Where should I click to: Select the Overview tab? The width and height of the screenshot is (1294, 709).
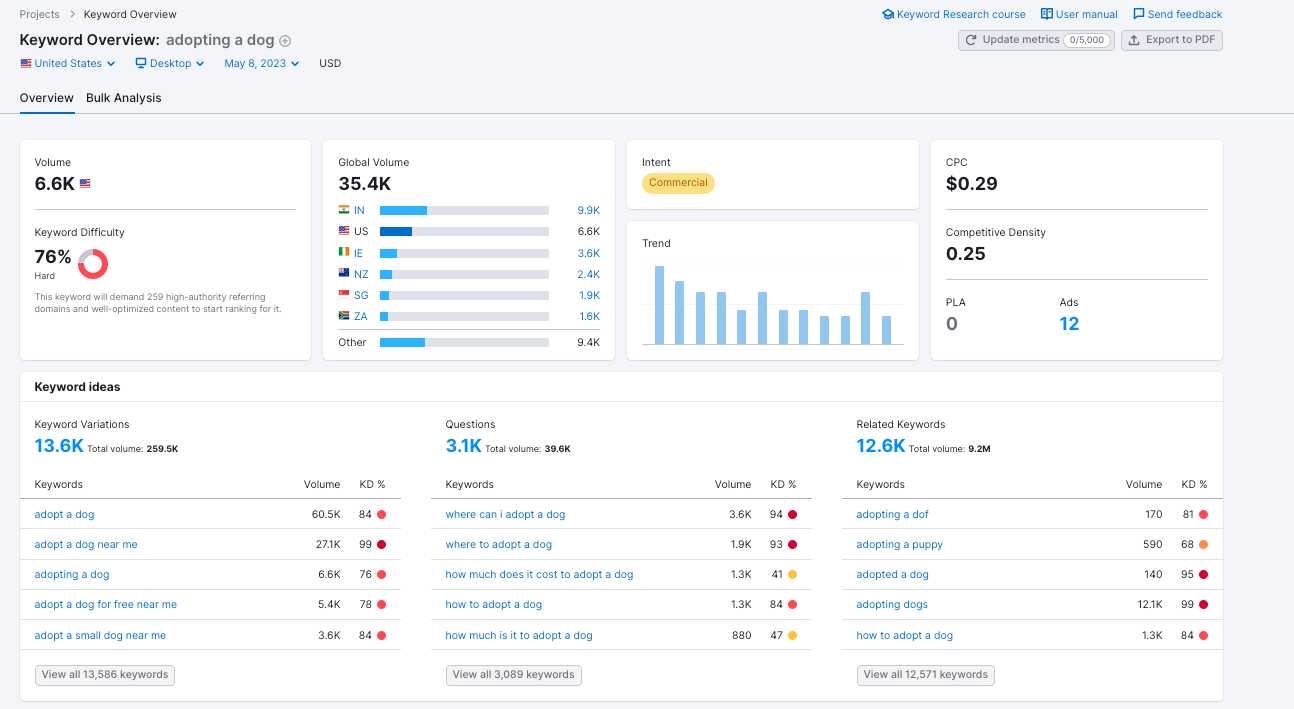pos(47,98)
